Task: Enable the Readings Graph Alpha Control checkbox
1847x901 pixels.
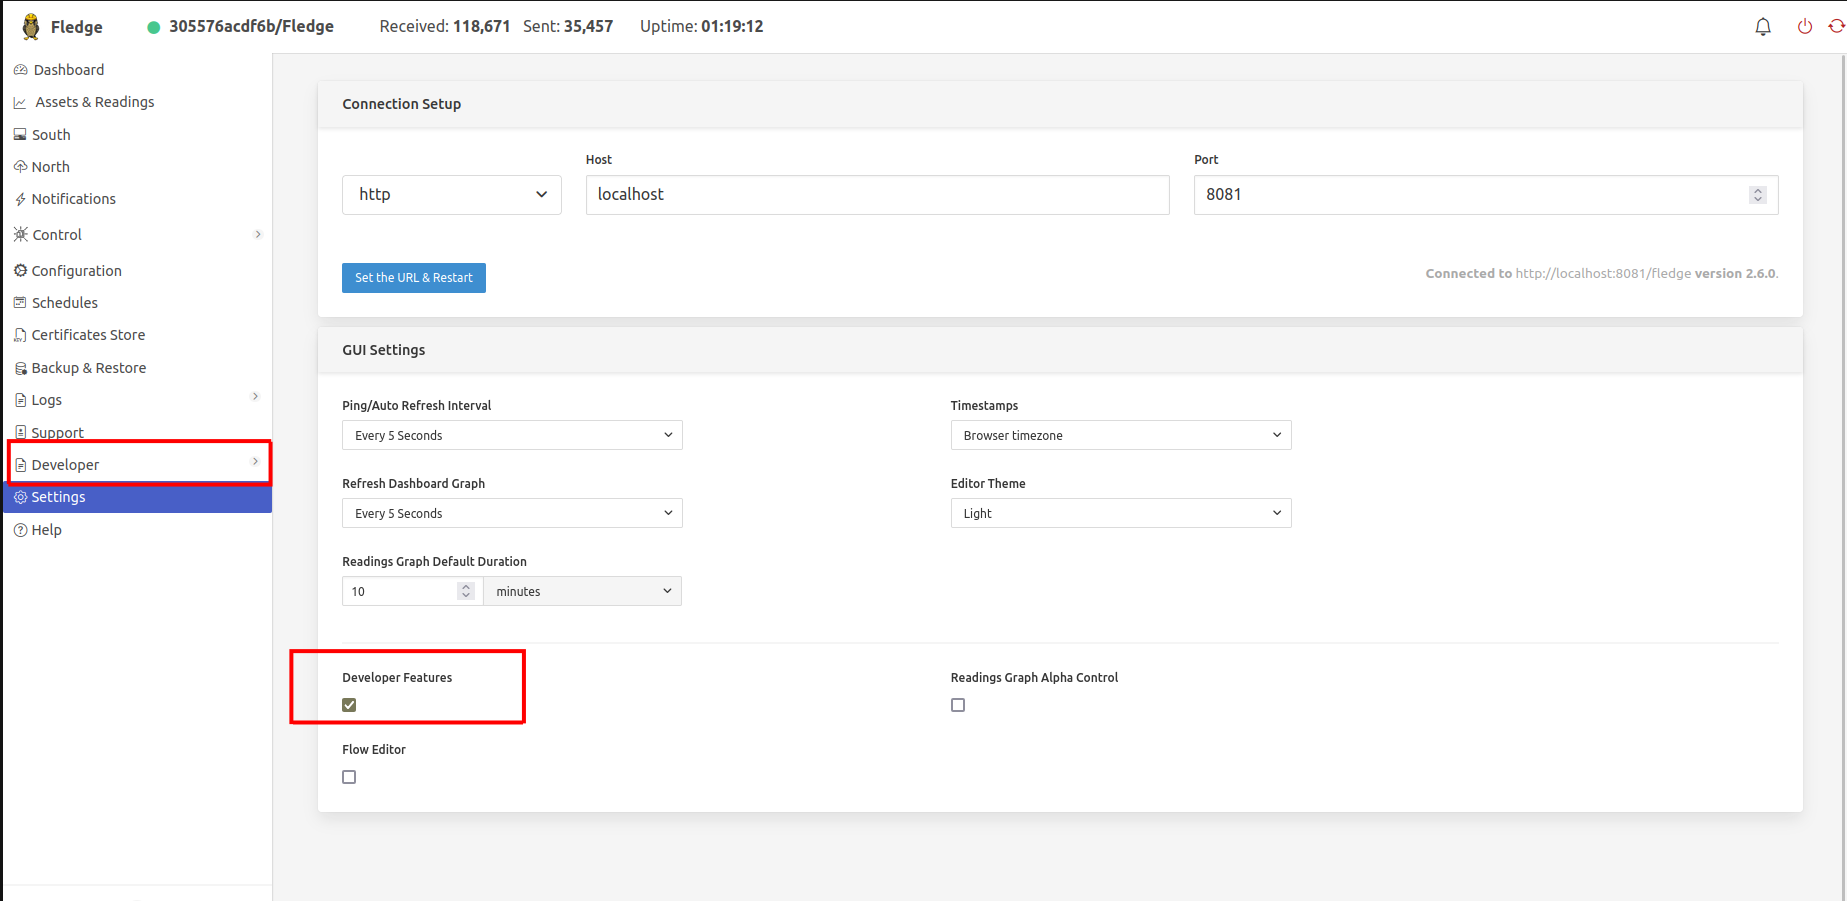Action: pos(958,705)
